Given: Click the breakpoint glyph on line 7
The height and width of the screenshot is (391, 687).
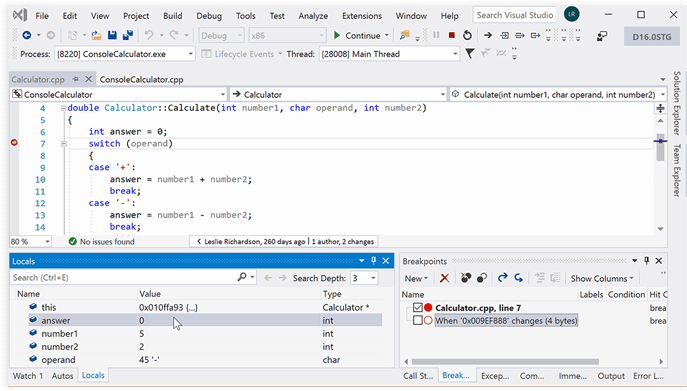Looking at the screenshot, I should 14,142.
